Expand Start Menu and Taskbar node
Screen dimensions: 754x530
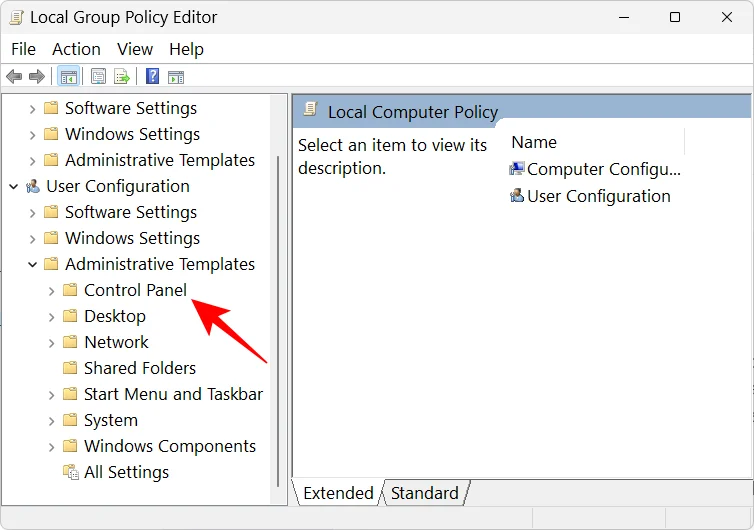coord(51,395)
